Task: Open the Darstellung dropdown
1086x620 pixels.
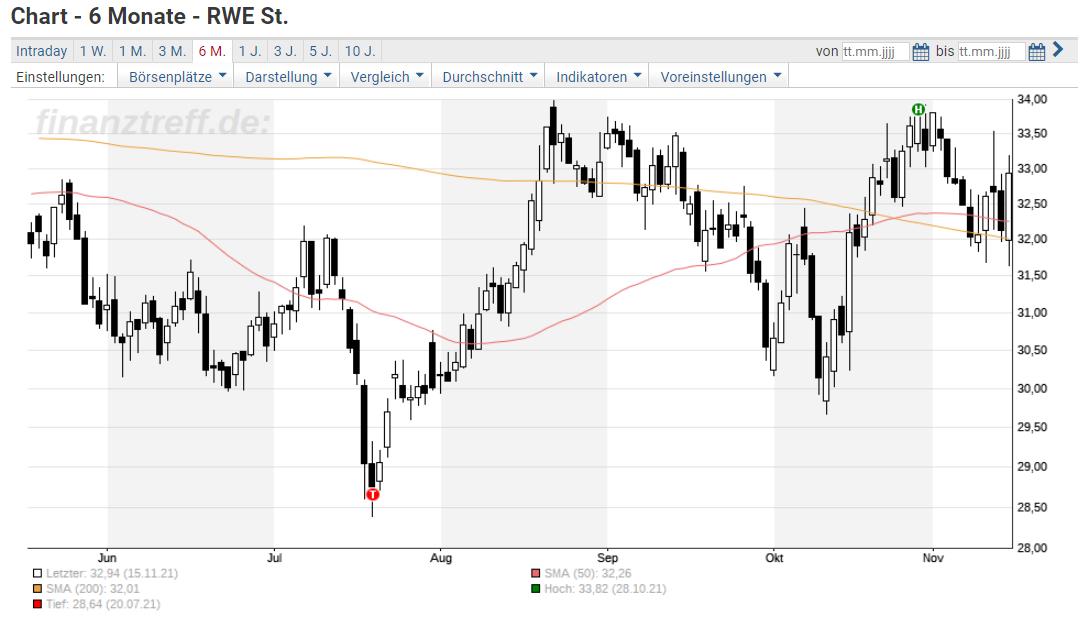Action: pos(287,77)
